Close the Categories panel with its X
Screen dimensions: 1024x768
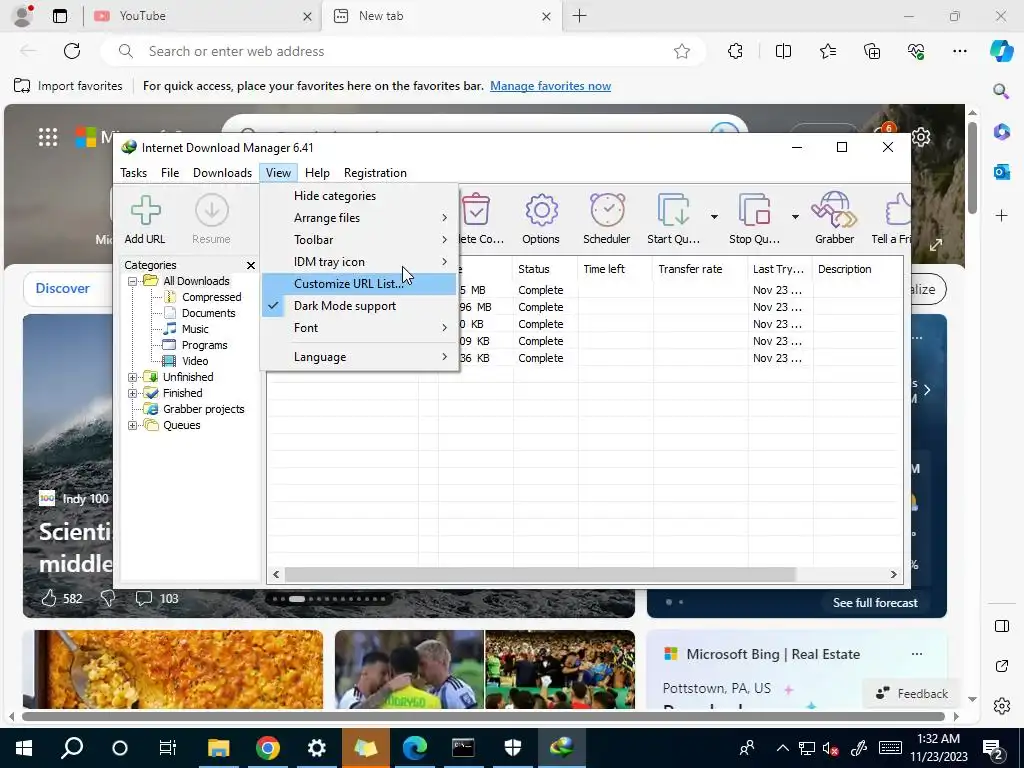251,265
